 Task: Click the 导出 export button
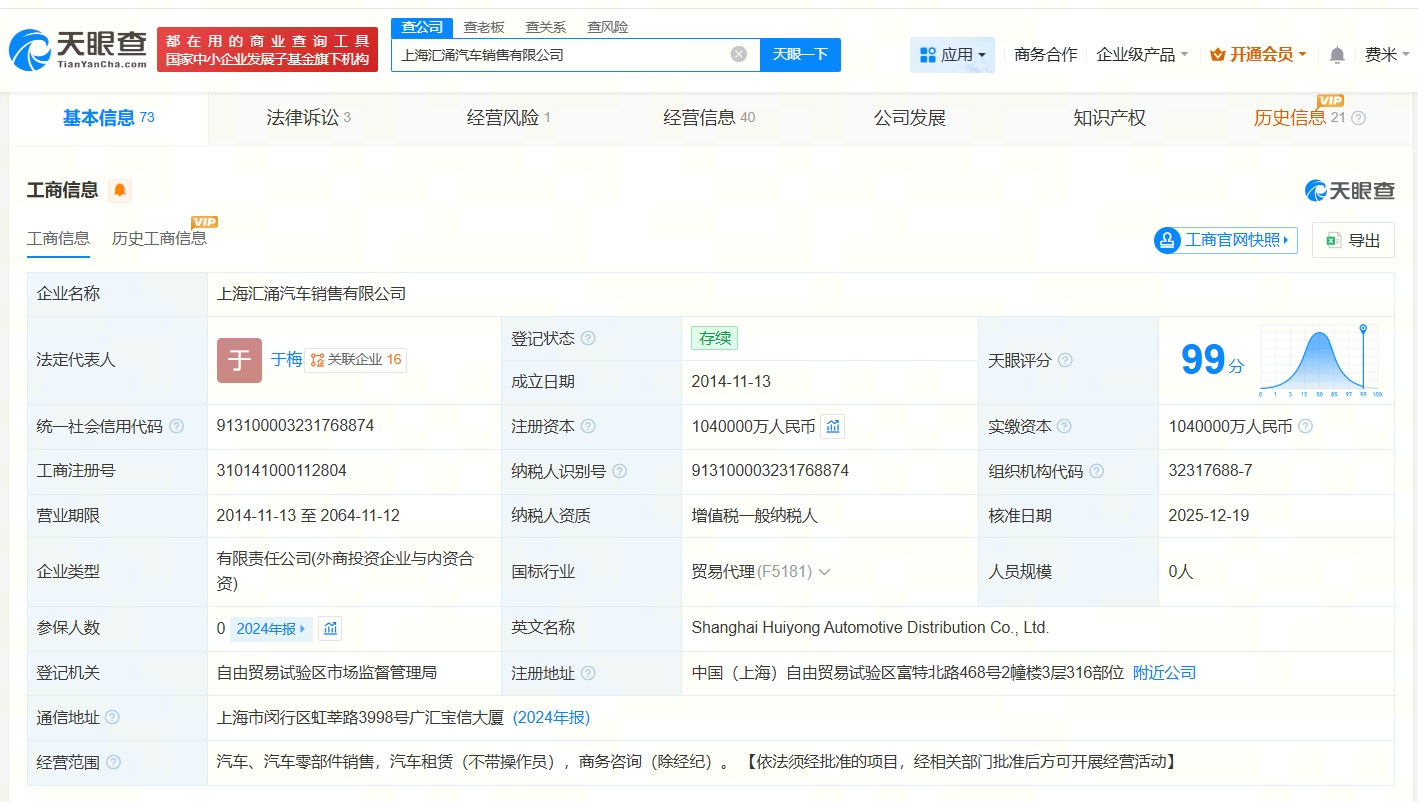coord(1353,240)
